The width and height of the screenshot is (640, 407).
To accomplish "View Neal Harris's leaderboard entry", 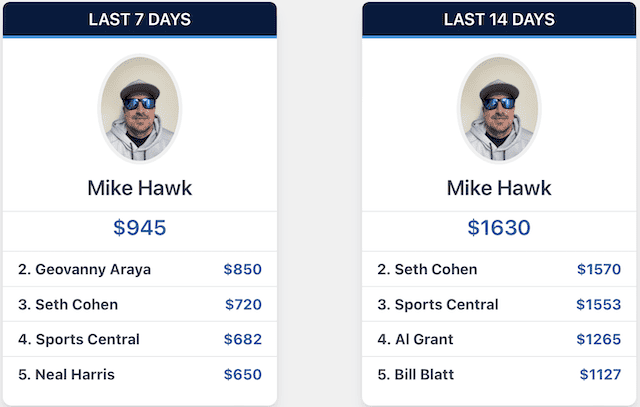I will [140, 374].
